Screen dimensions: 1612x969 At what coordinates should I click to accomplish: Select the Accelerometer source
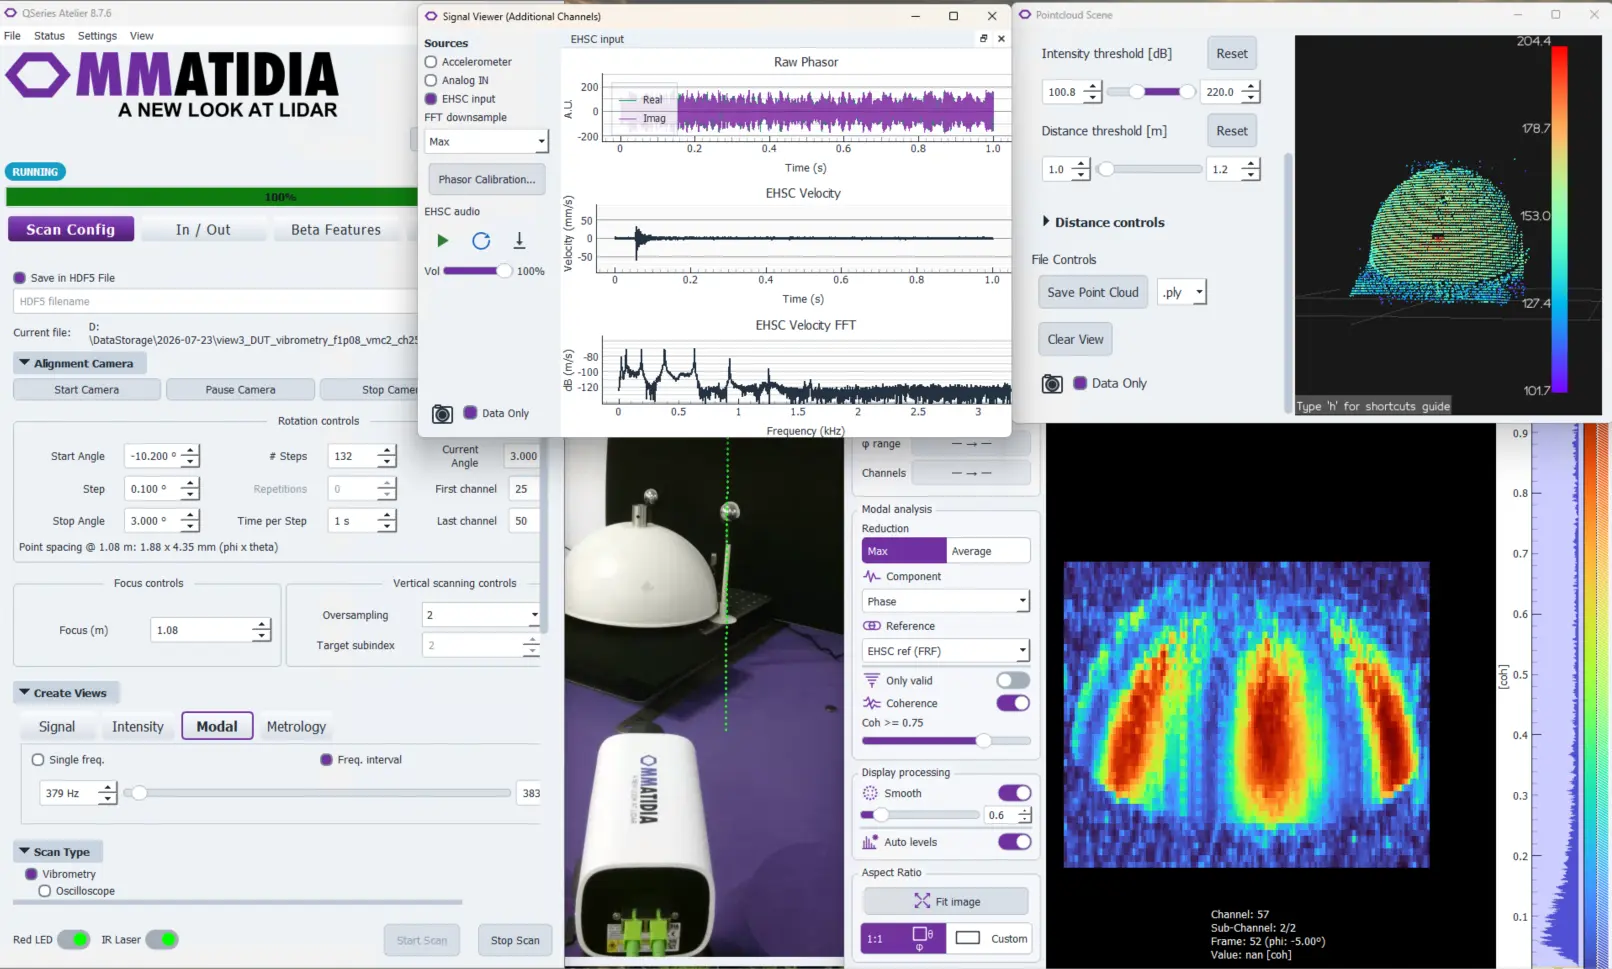[431, 62]
